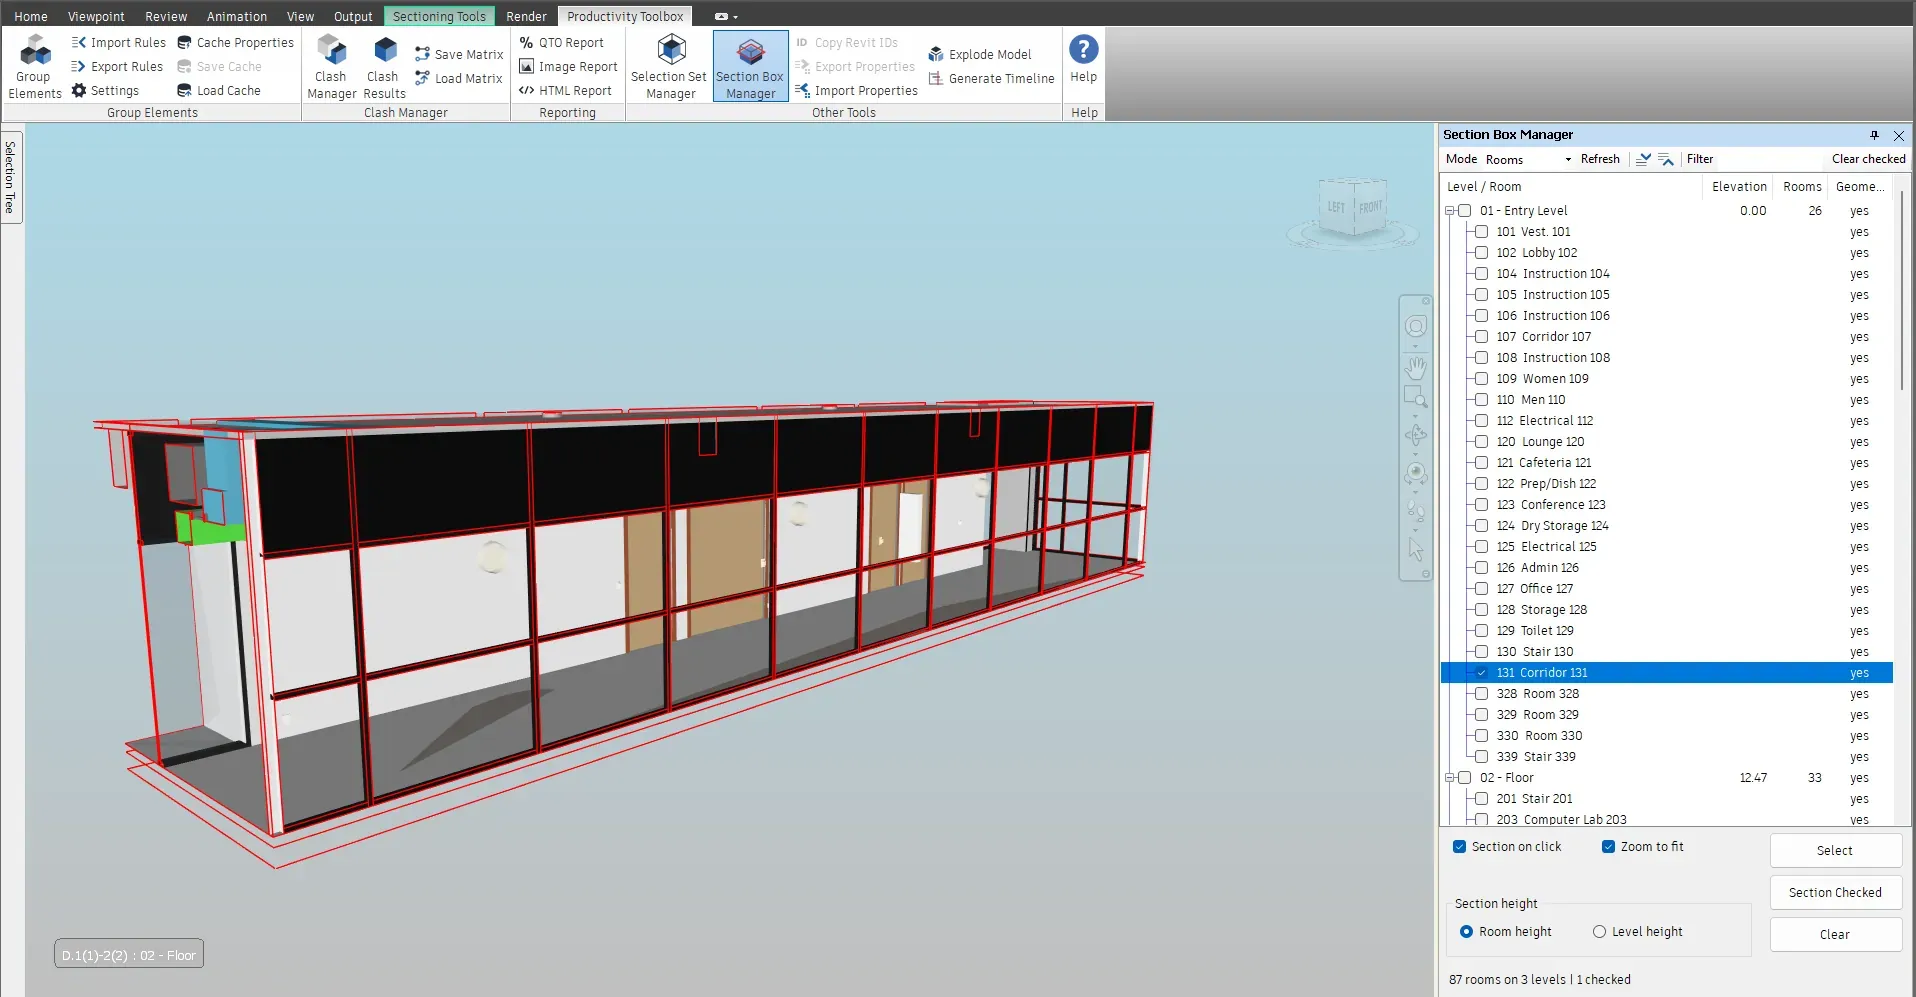
Task: Toggle the Section Box Manager button
Action: pos(750,66)
